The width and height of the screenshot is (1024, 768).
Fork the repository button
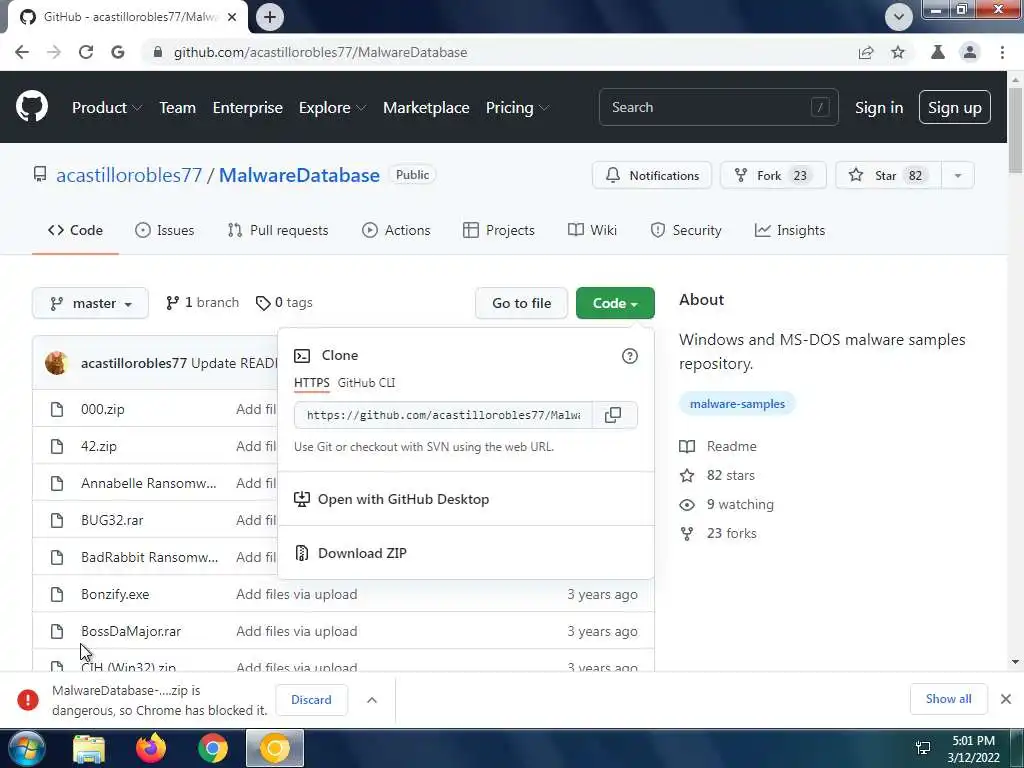(x=773, y=176)
